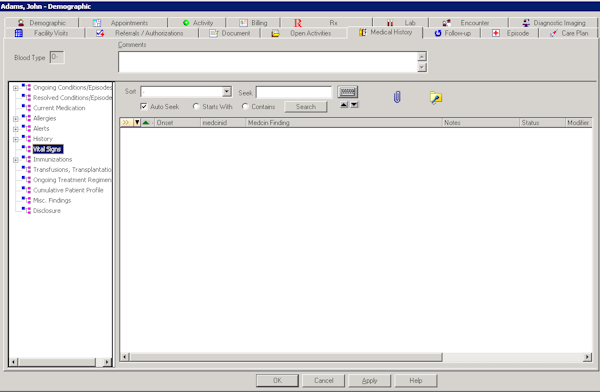Open the Diagnostic Imaging tab
The height and width of the screenshot is (392, 600).
(x=553, y=23)
